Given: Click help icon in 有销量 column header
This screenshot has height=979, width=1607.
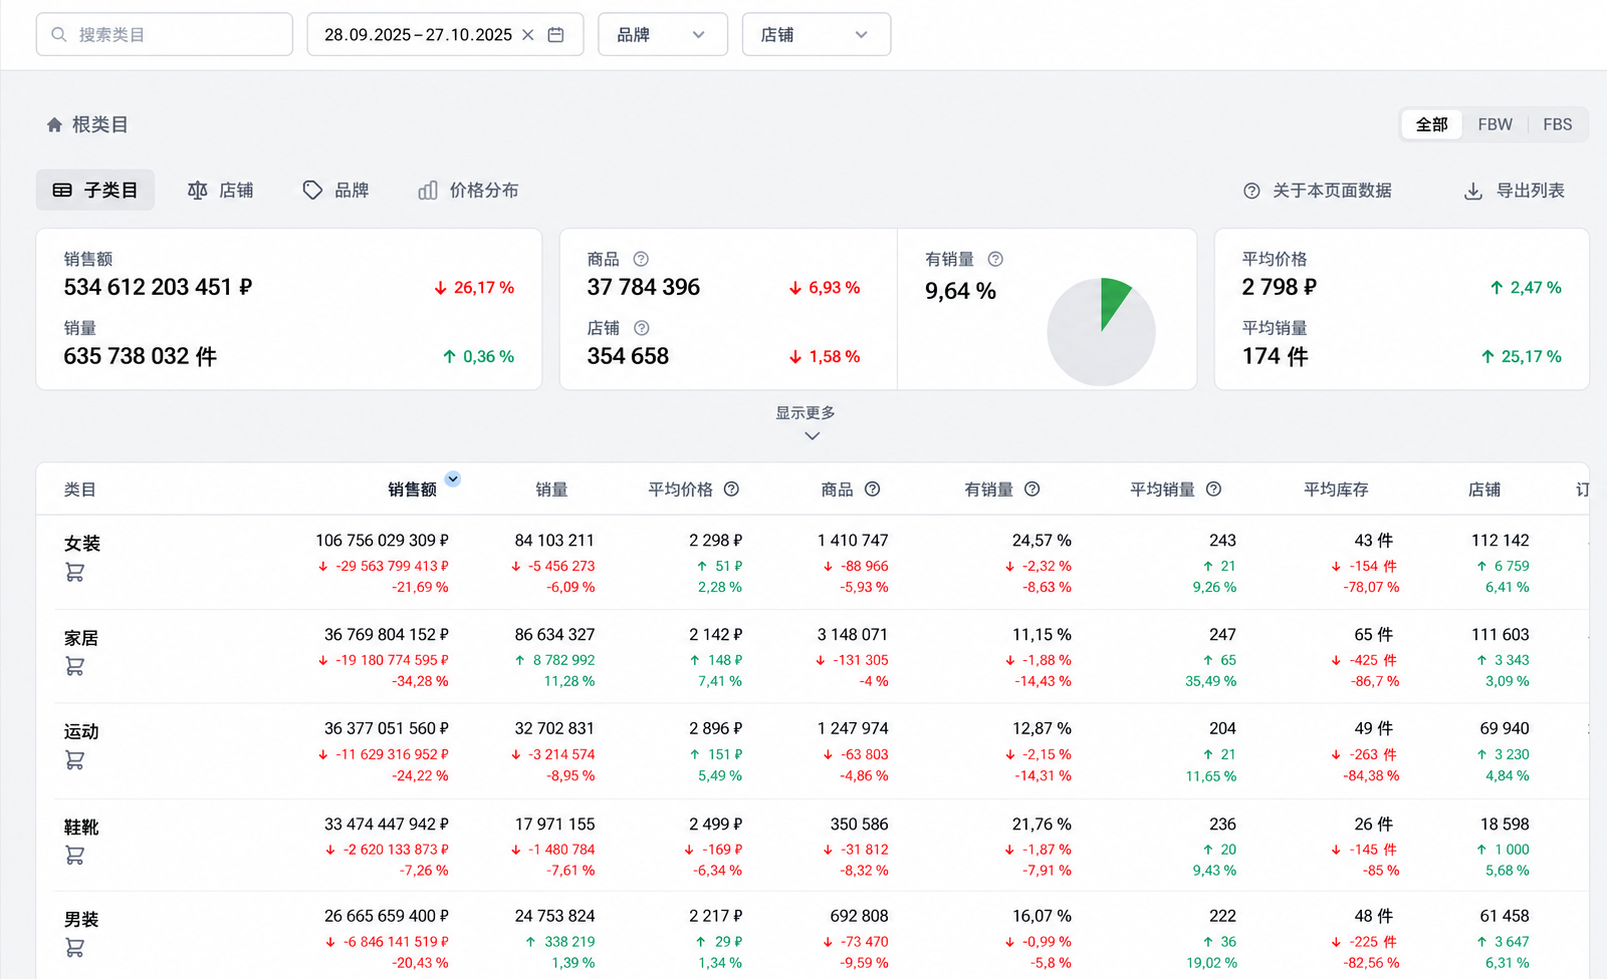Looking at the screenshot, I should pyautogui.click(x=1032, y=489).
